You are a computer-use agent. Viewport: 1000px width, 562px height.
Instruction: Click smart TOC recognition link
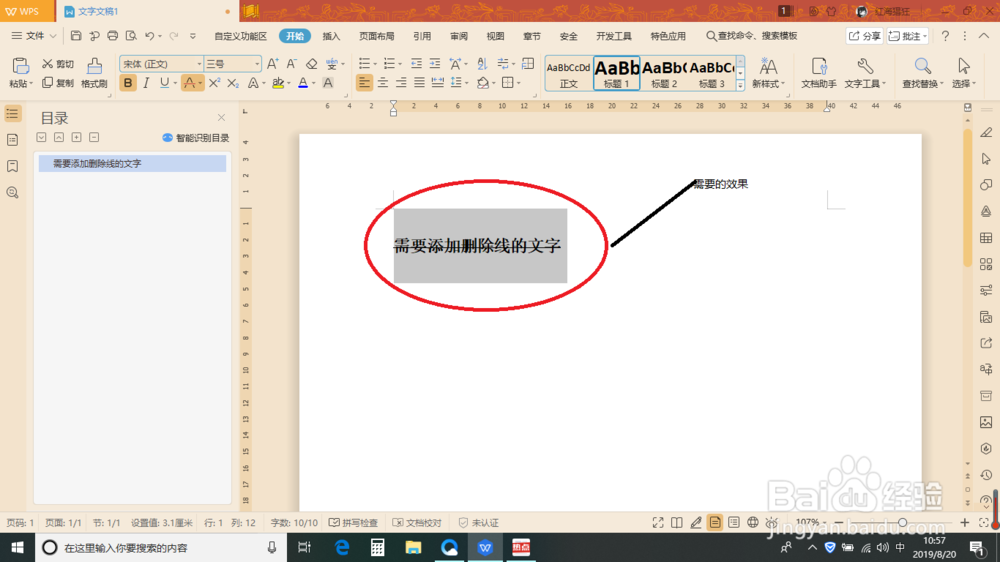coord(196,138)
